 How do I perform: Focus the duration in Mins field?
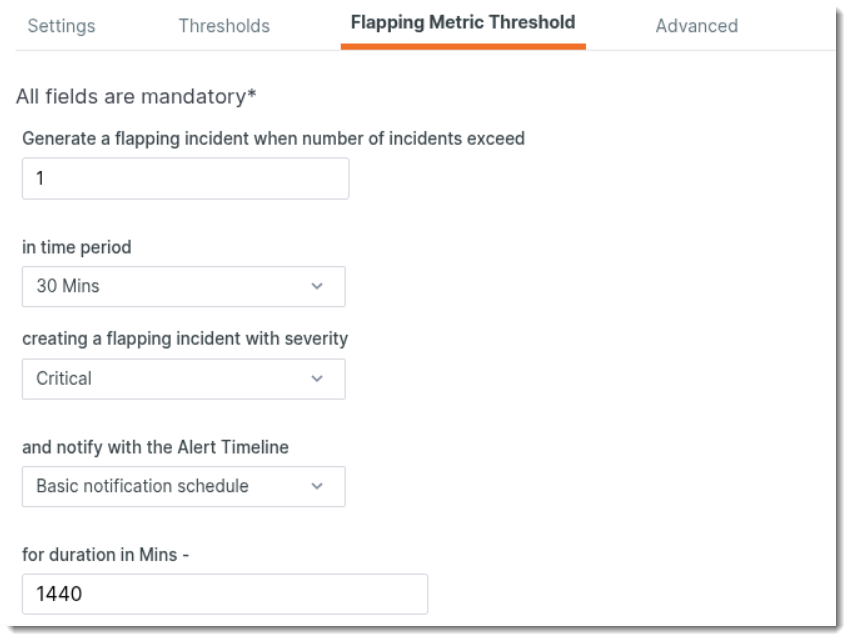[x=225, y=594]
